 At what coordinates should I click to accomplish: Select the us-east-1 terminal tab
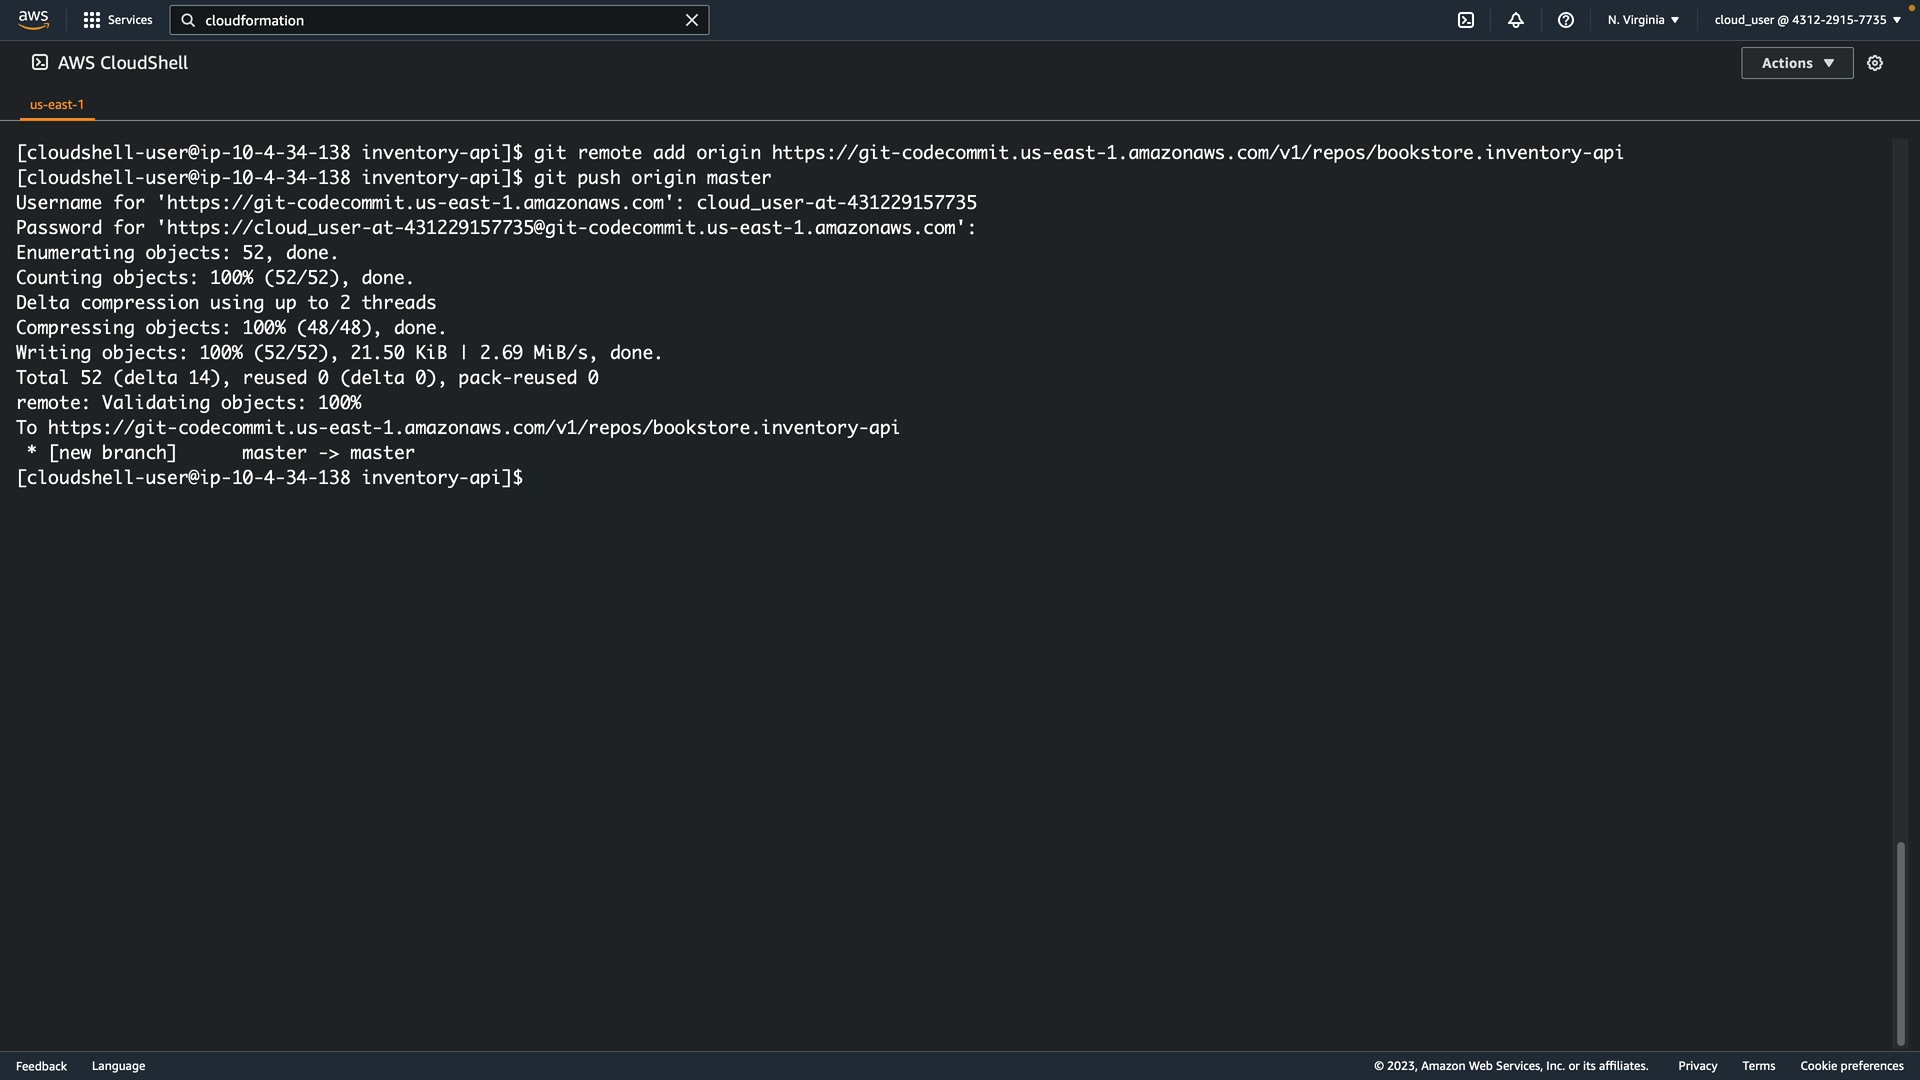pyautogui.click(x=57, y=104)
